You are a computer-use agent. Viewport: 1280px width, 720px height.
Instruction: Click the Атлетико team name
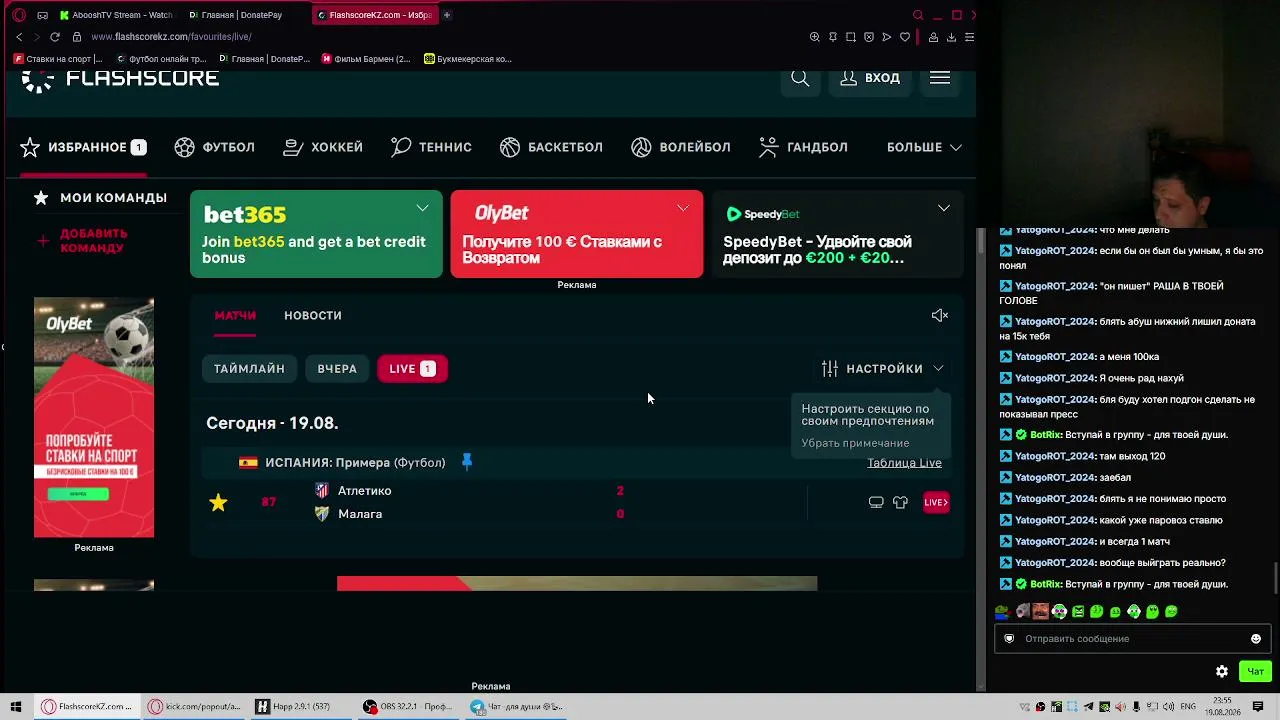pos(364,491)
